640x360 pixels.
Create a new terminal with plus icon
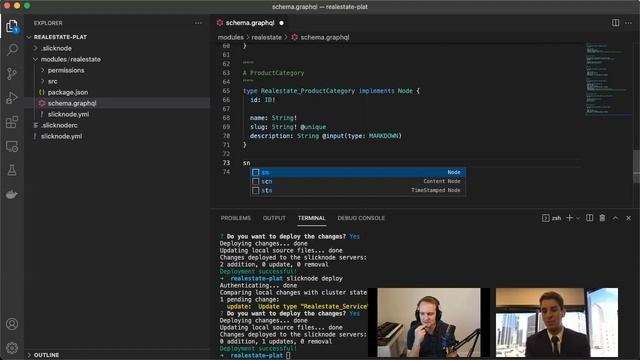pyautogui.click(x=569, y=218)
